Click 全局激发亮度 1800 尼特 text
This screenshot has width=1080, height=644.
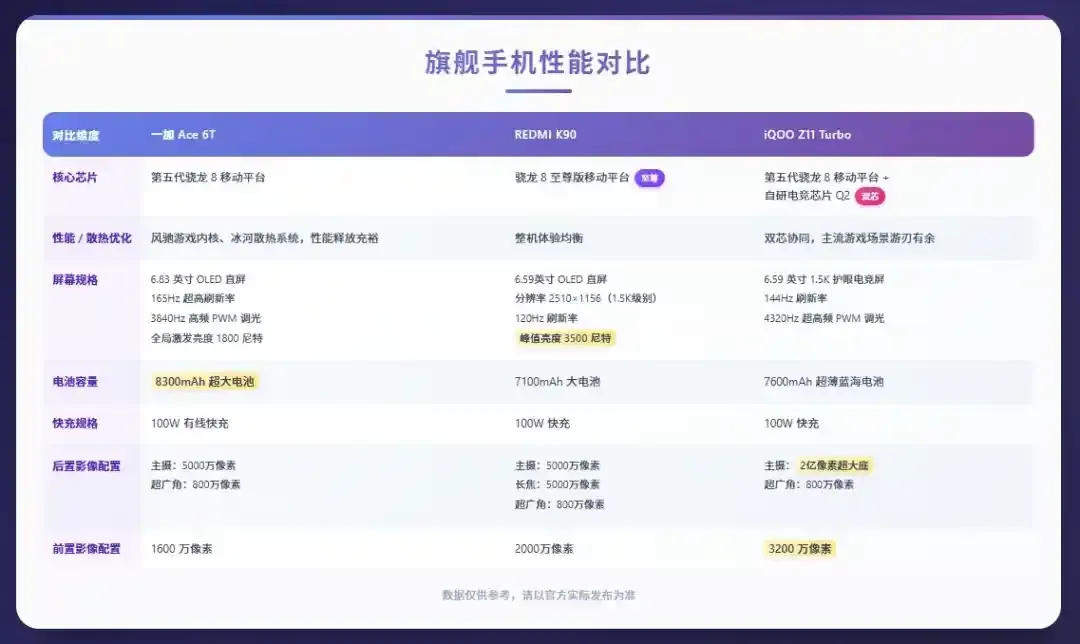(x=207, y=338)
